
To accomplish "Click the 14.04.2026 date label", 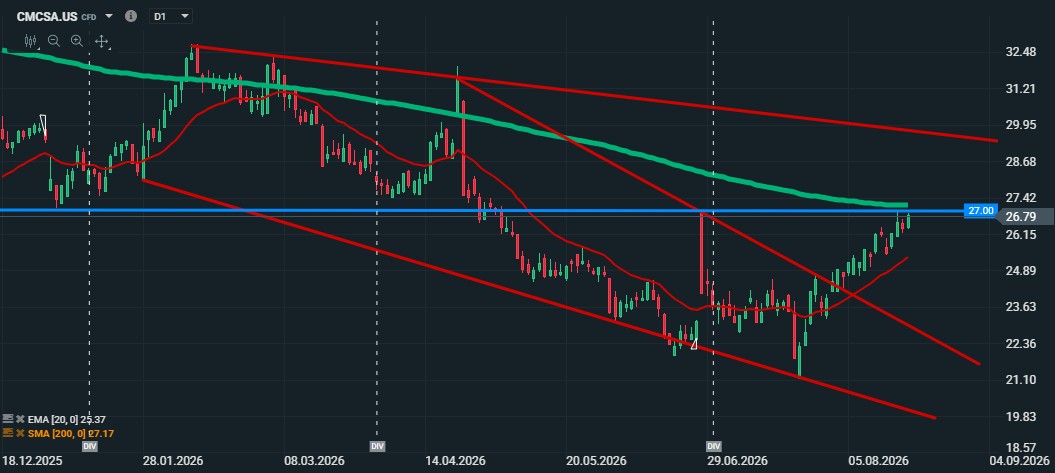I will coord(456,461).
